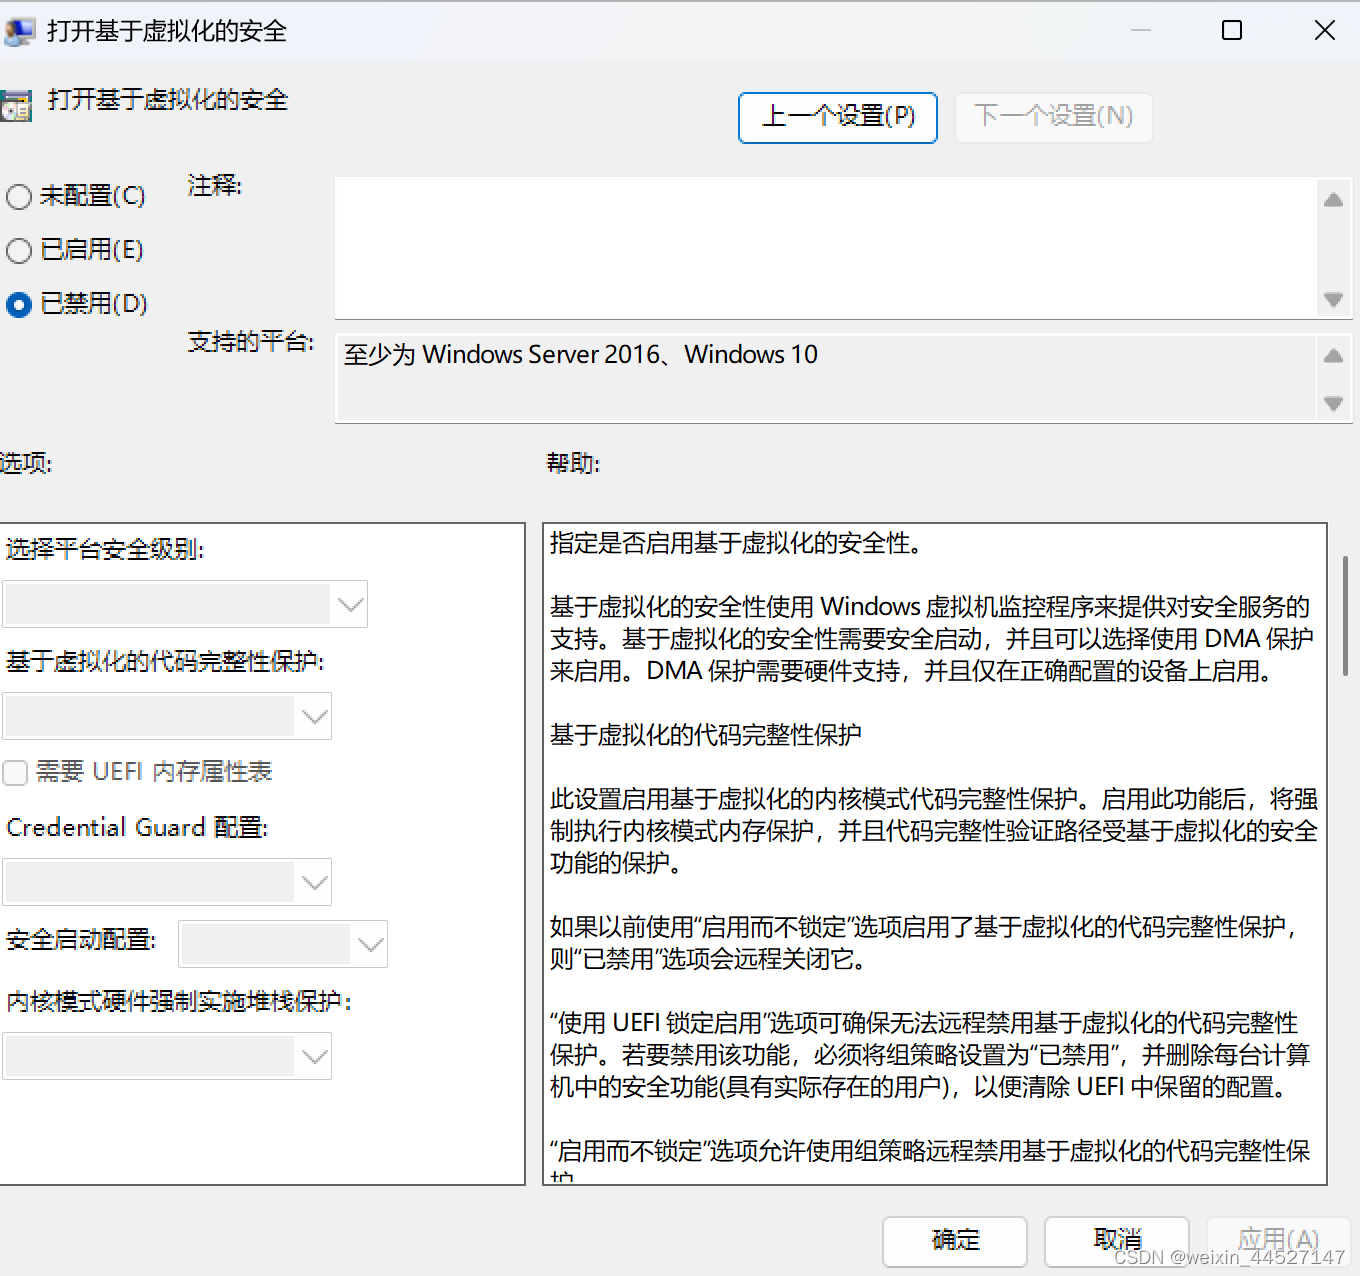Click the 下一个设置(N) button

click(x=1053, y=117)
